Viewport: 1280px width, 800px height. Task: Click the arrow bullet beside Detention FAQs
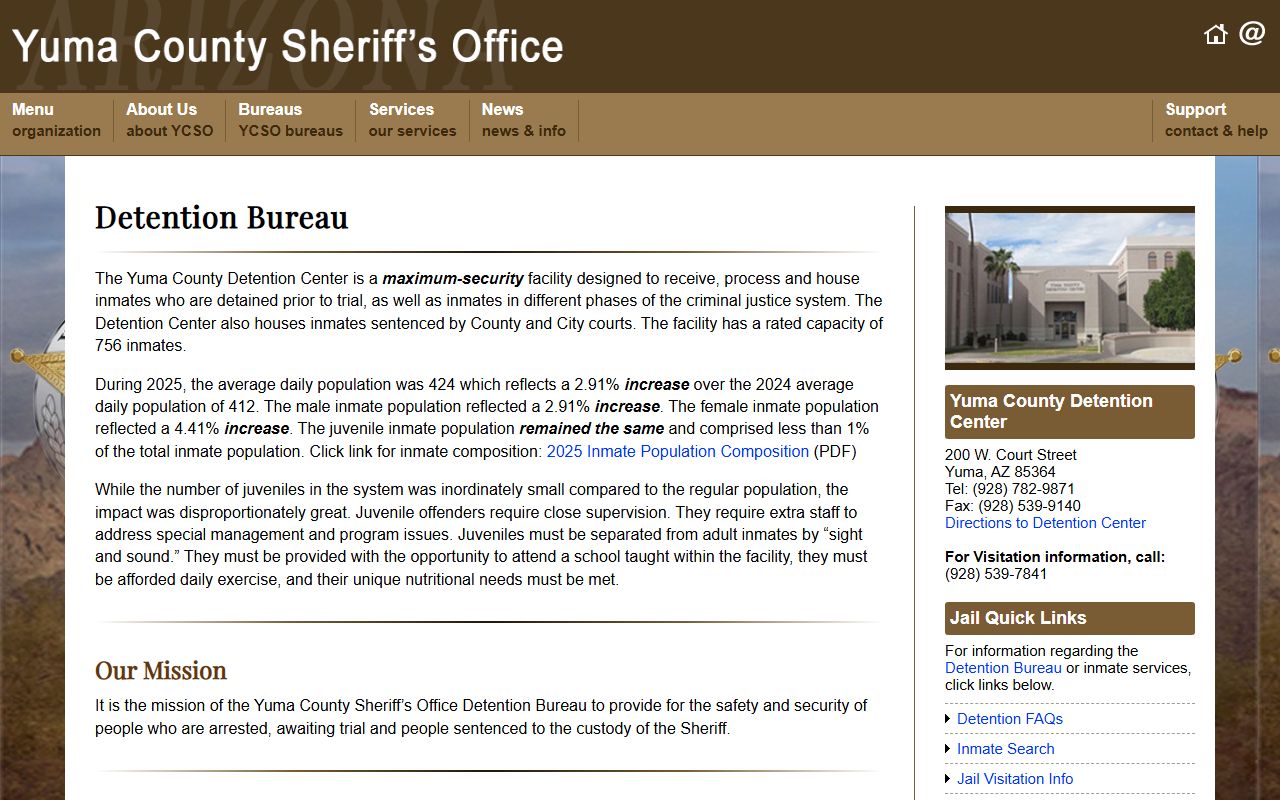click(948, 719)
